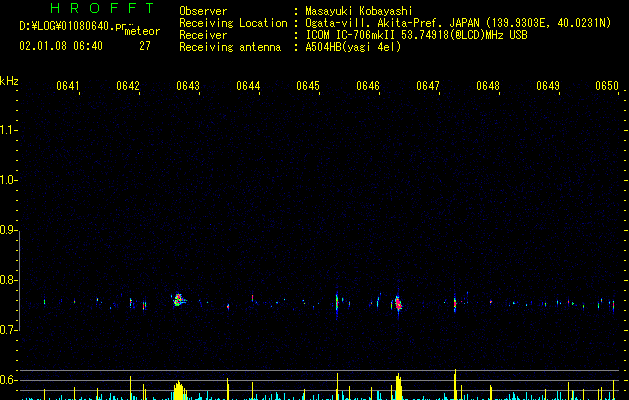Viewport: 629px width, 400px height.
Task: Select observer name Masayuki Kobayashi
Action: coord(358,11)
